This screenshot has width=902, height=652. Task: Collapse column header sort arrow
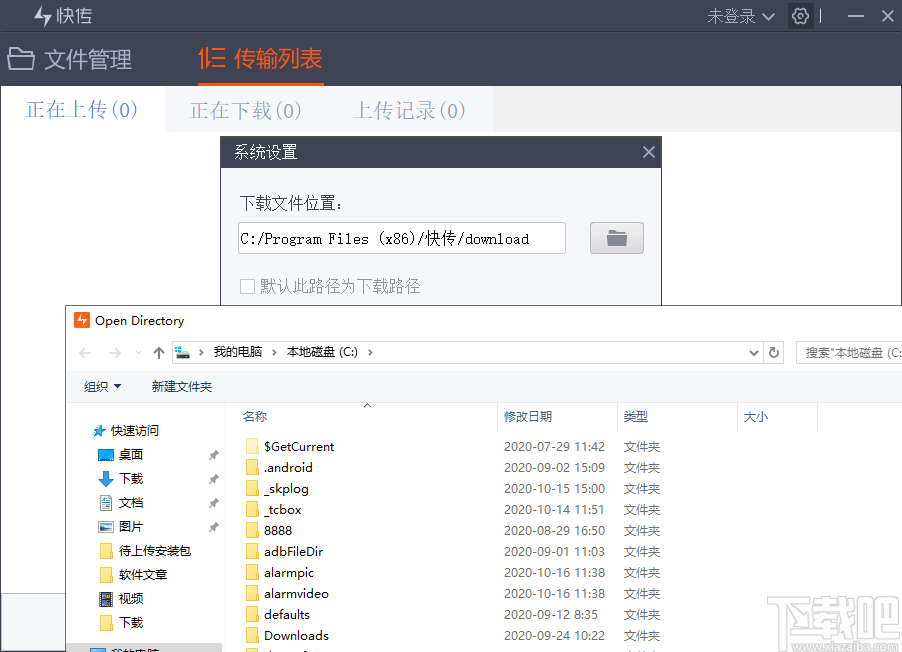click(x=367, y=406)
